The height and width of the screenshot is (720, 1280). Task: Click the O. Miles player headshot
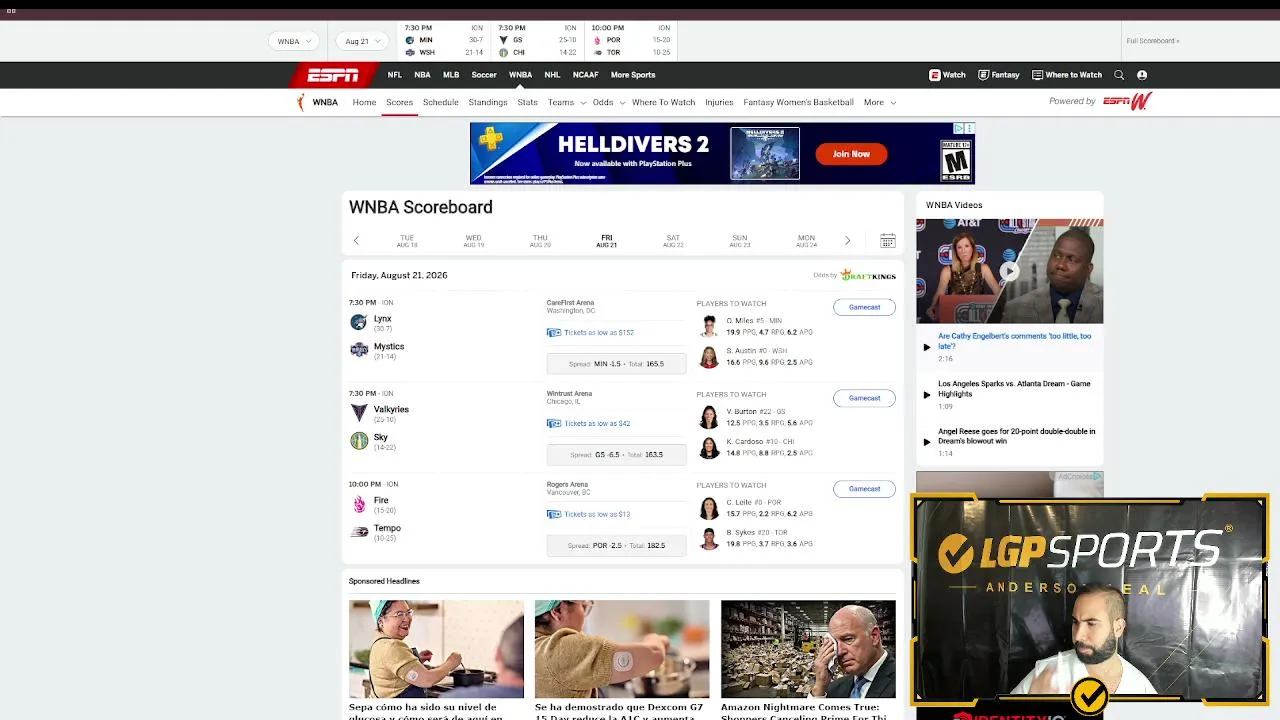click(x=709, y=326)
